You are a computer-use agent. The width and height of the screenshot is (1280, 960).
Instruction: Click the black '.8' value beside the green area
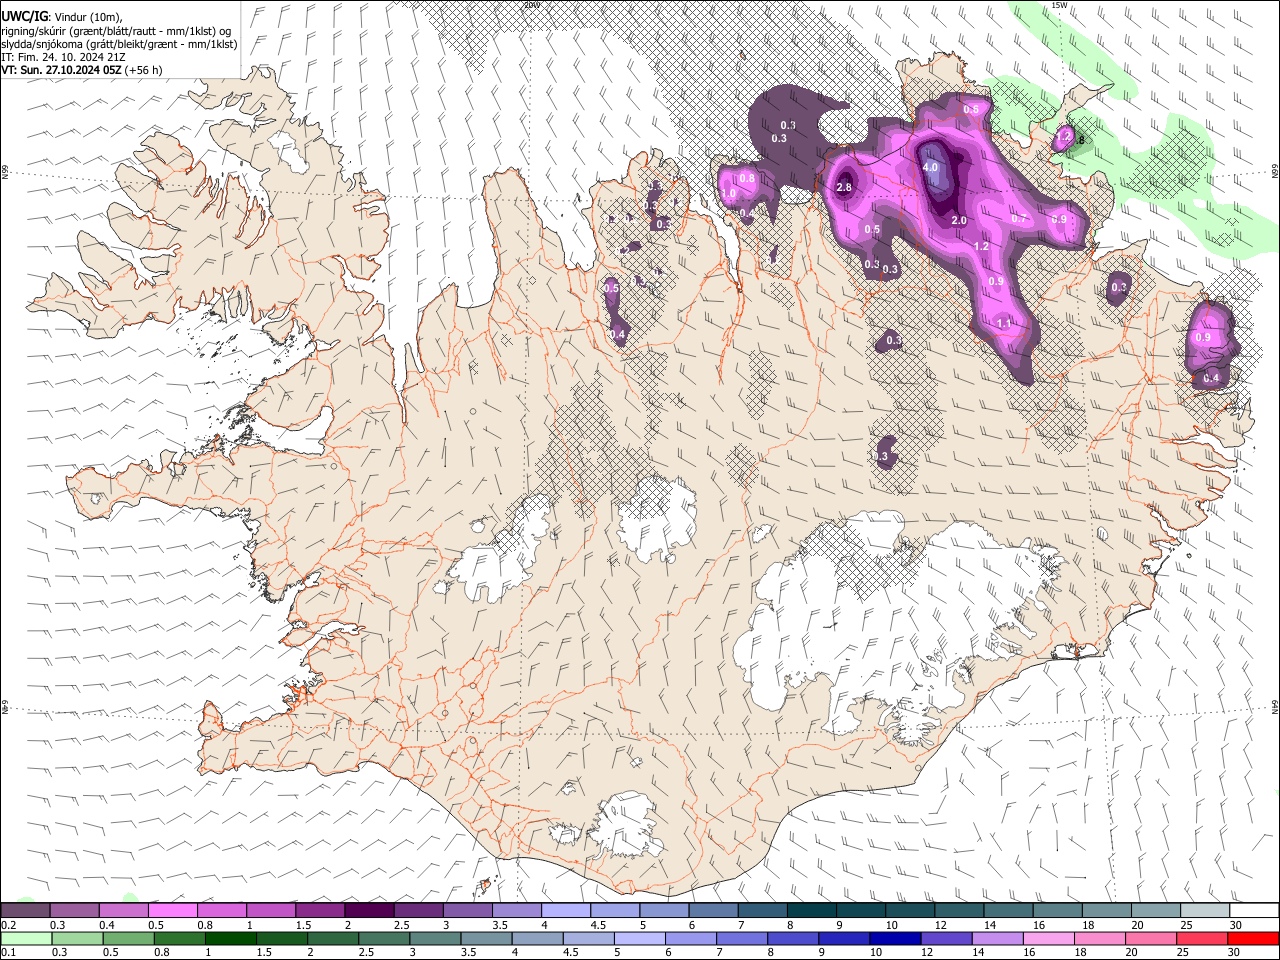(x=1079, y=140)
